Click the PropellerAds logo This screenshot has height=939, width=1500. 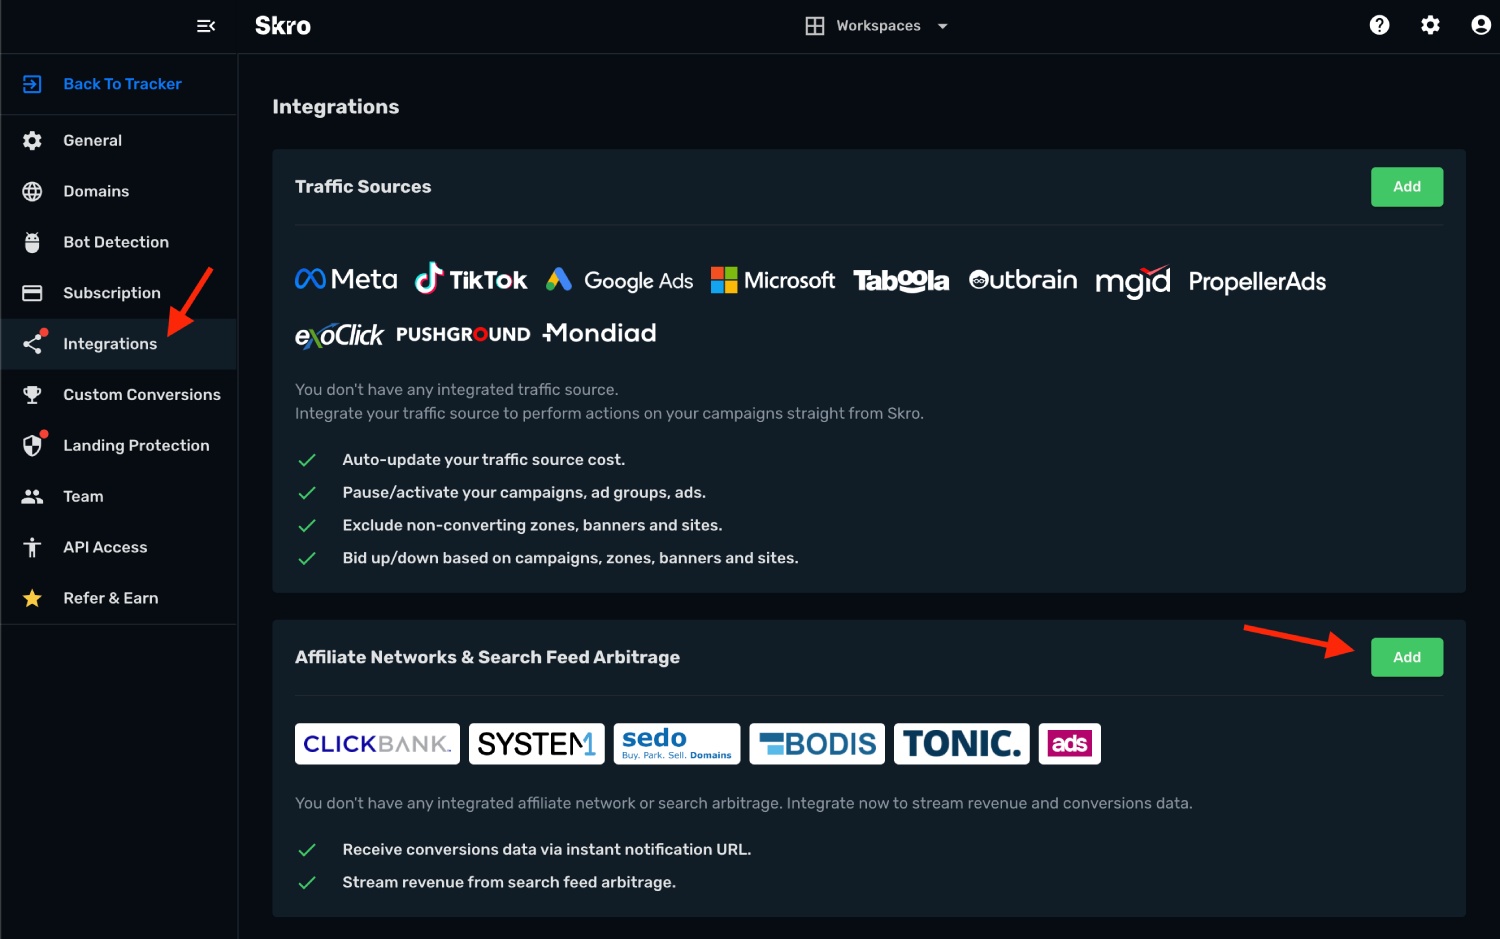(1257, 282)
